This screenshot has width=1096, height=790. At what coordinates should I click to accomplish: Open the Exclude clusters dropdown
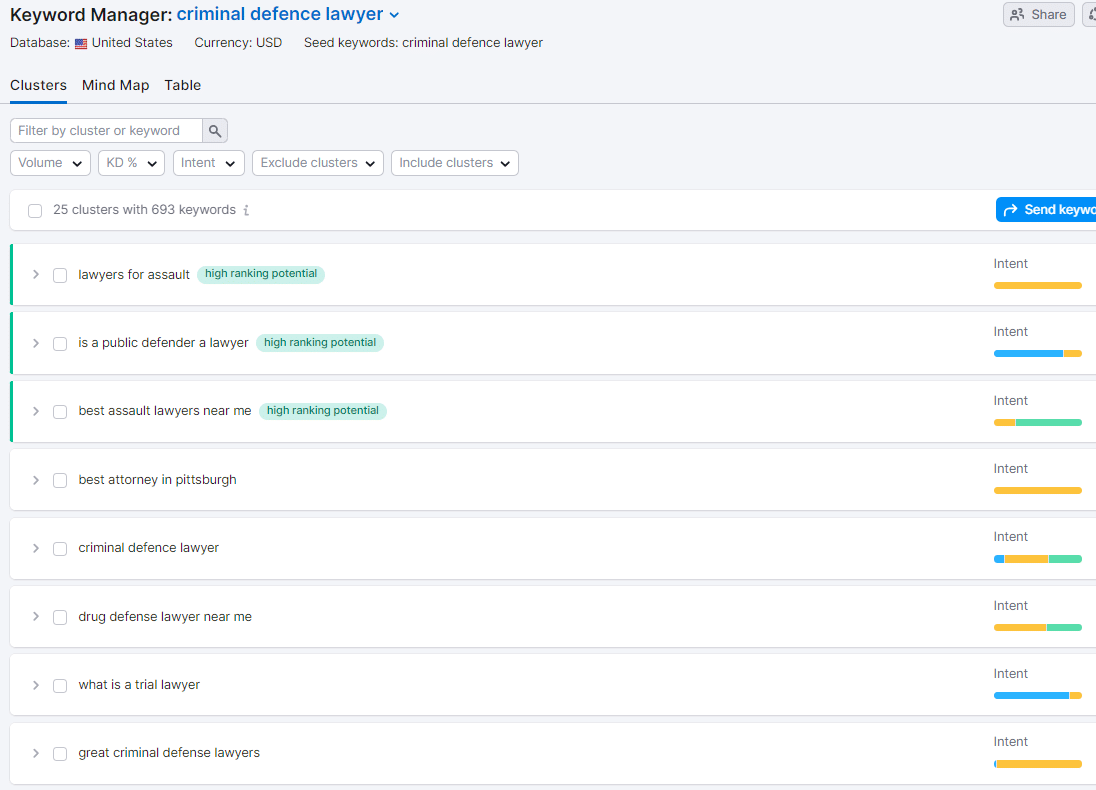point(317,162)
